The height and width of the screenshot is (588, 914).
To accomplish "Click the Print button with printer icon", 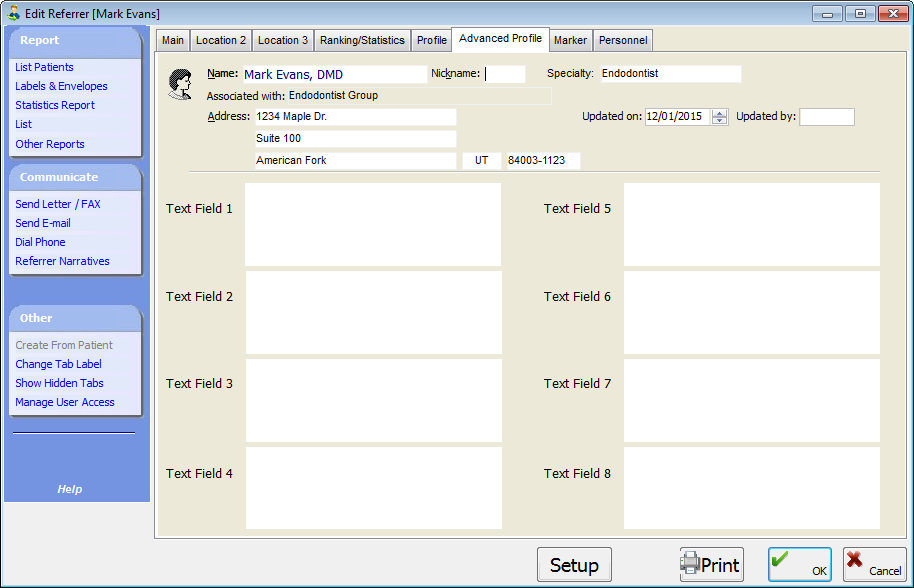I will click(710, 565).
